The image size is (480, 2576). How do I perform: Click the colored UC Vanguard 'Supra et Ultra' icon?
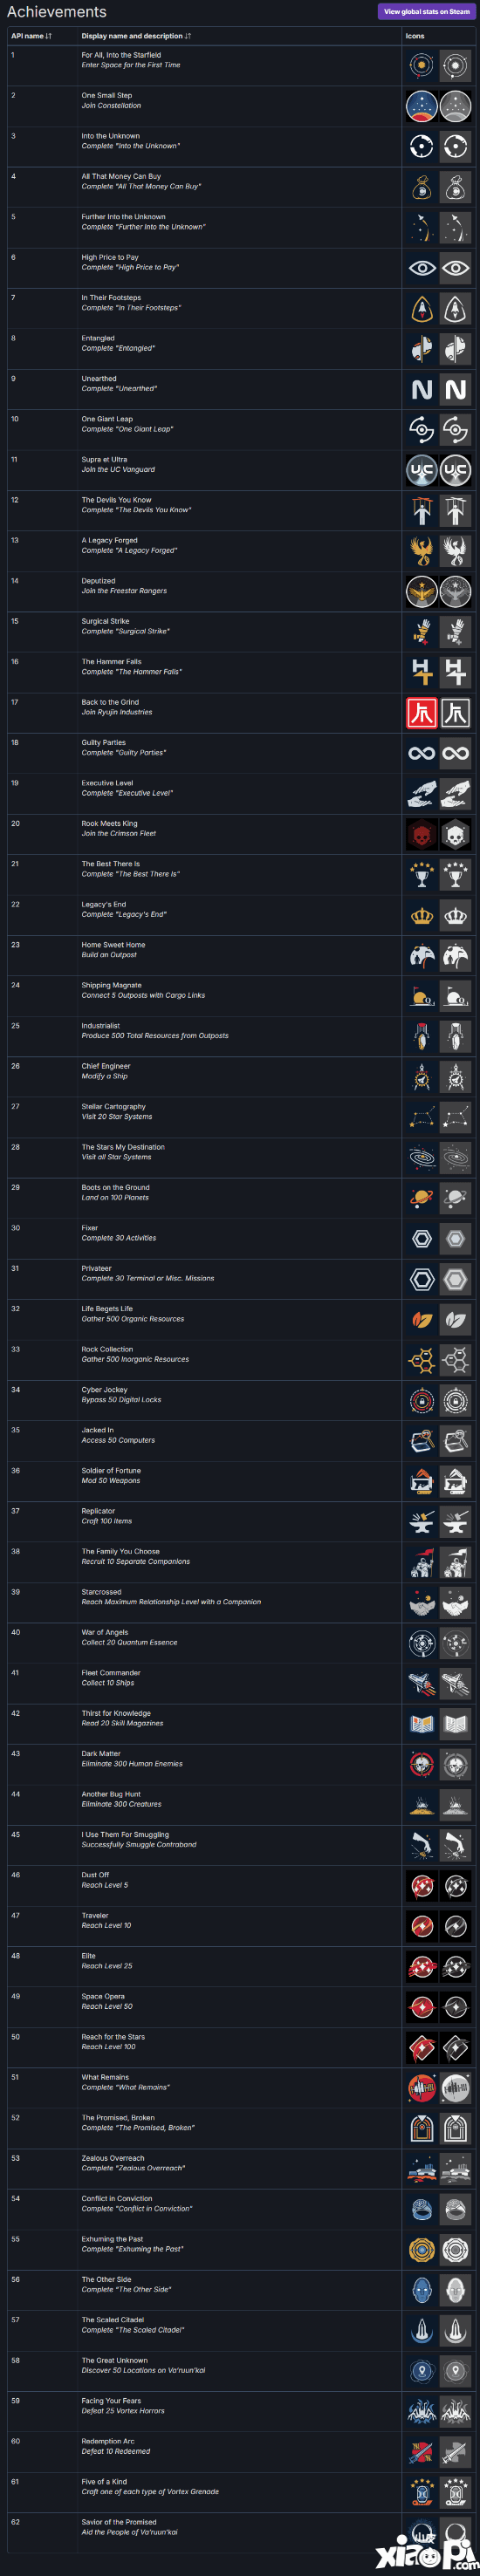[x=422, y=470]
